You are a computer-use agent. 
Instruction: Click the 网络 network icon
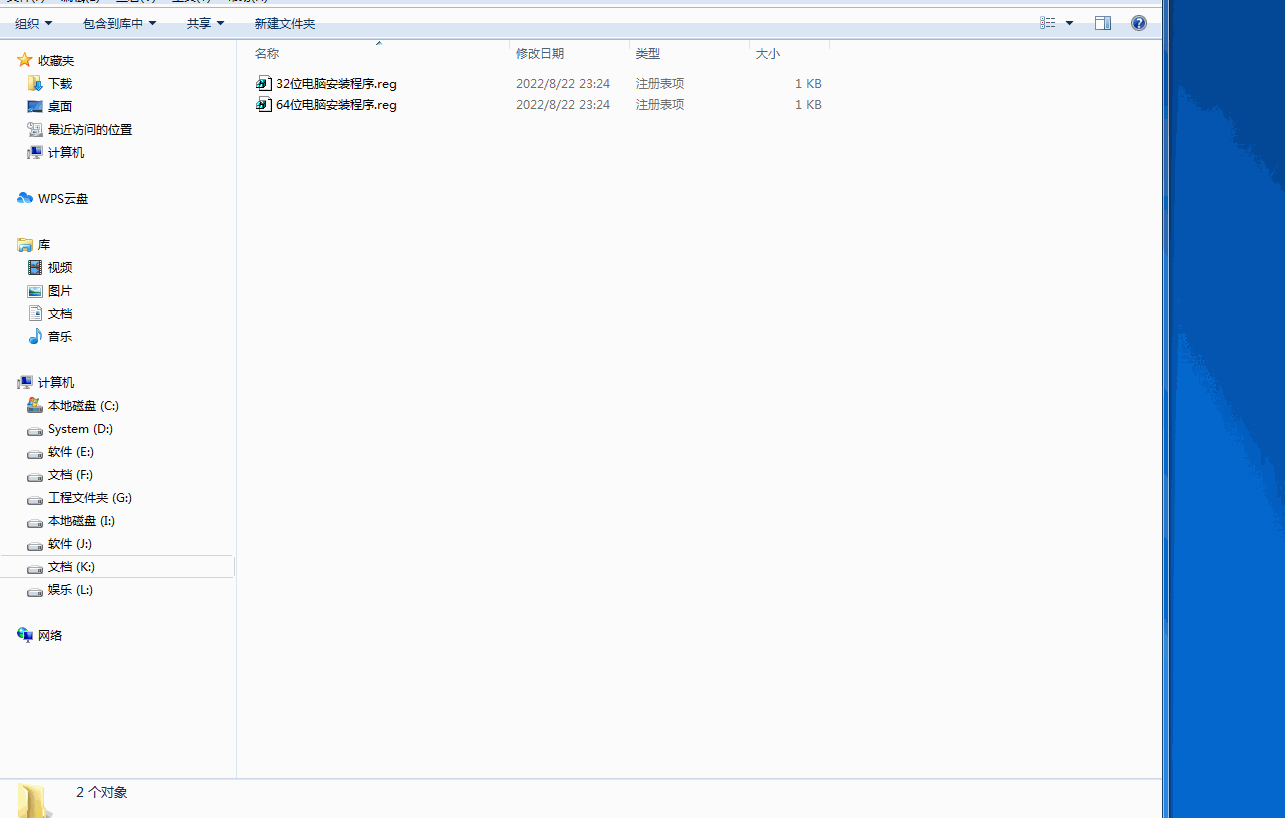coord(25,635)
